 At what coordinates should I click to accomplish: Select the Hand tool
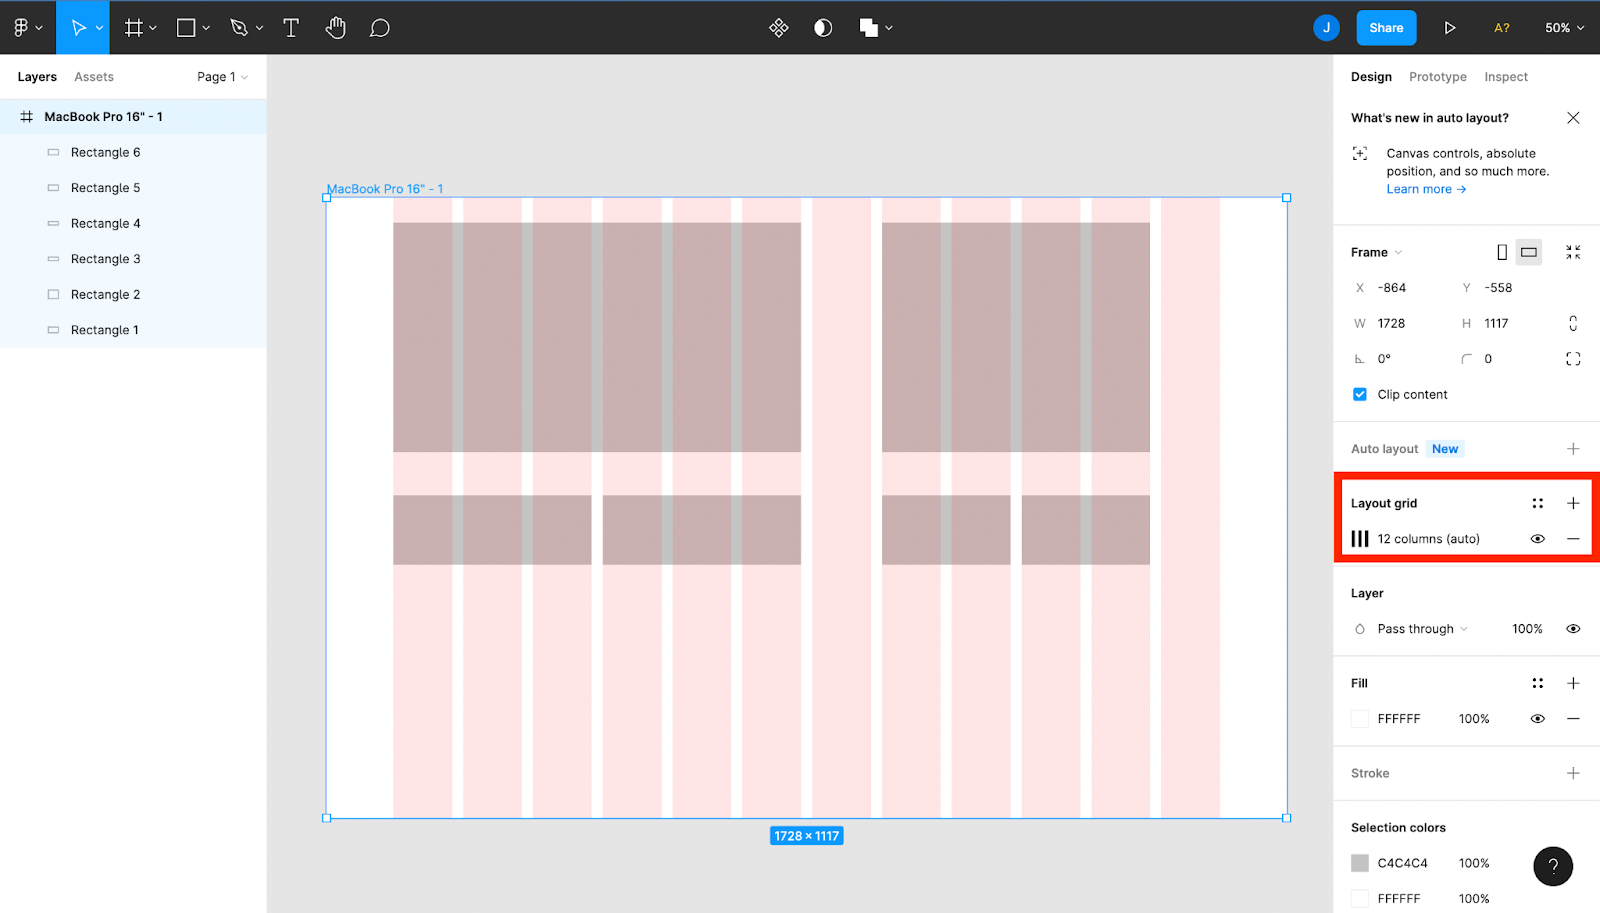click(x=336, y=27)
